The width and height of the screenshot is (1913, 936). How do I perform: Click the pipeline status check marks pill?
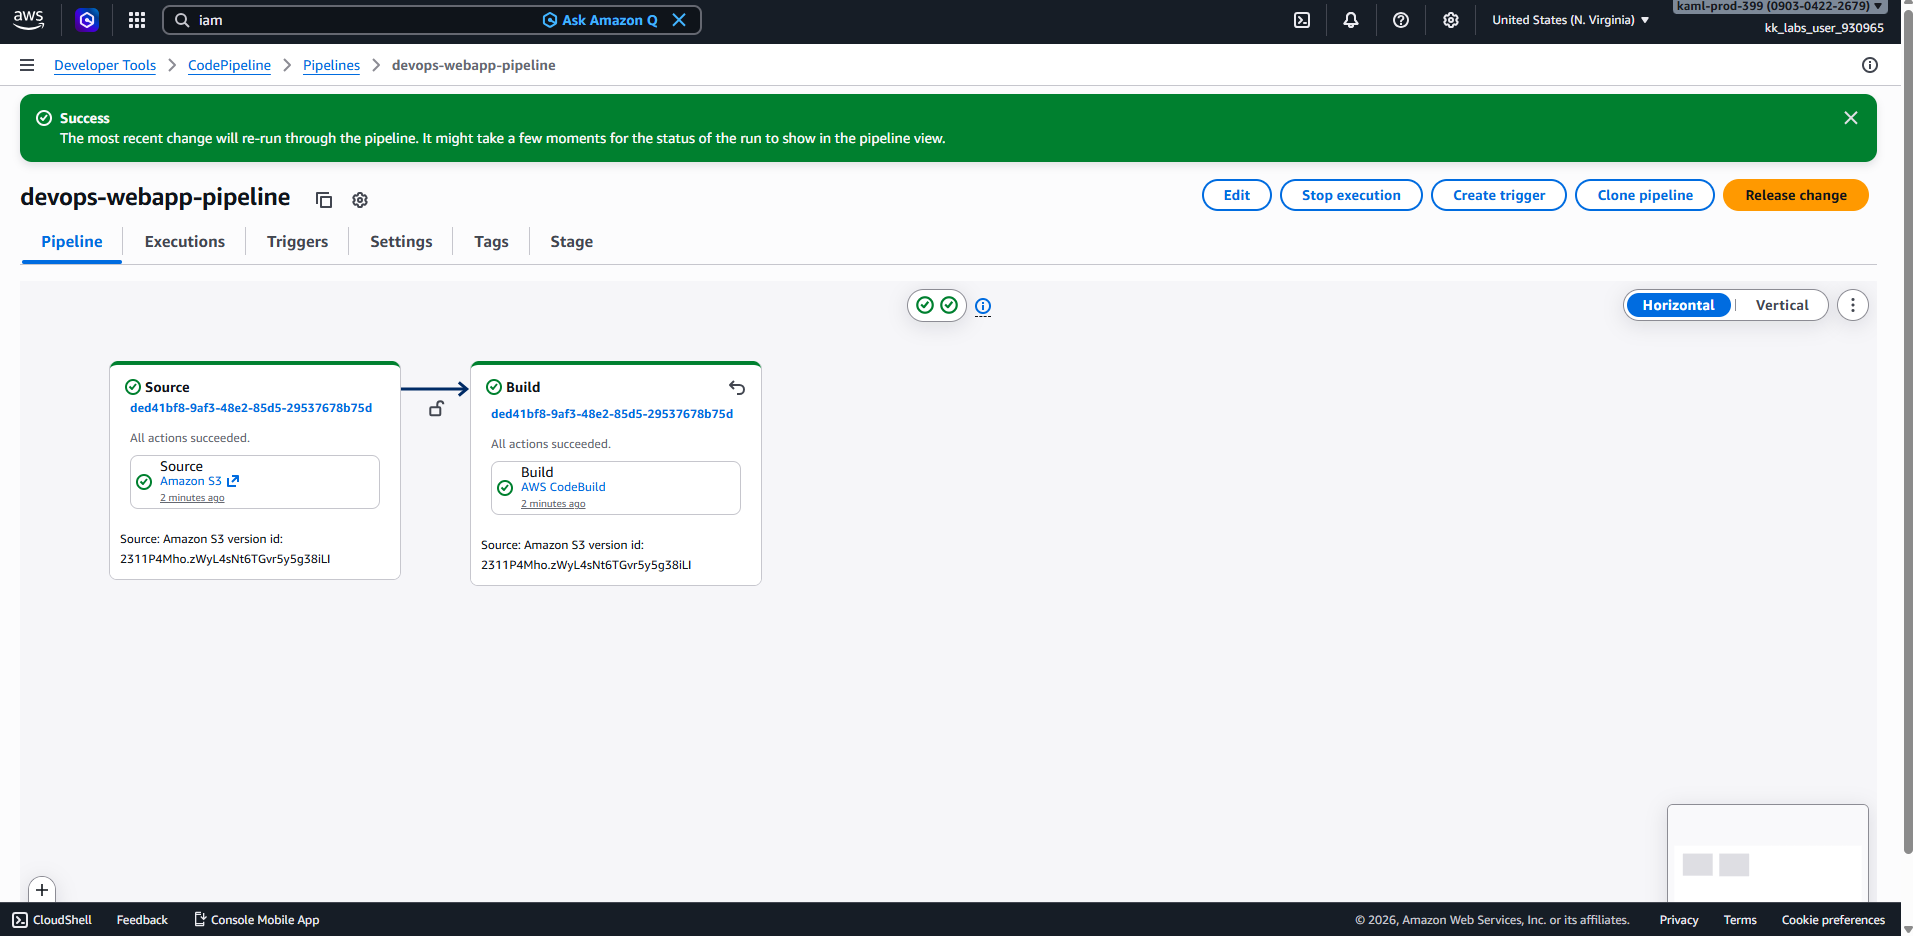pos(937,305)
